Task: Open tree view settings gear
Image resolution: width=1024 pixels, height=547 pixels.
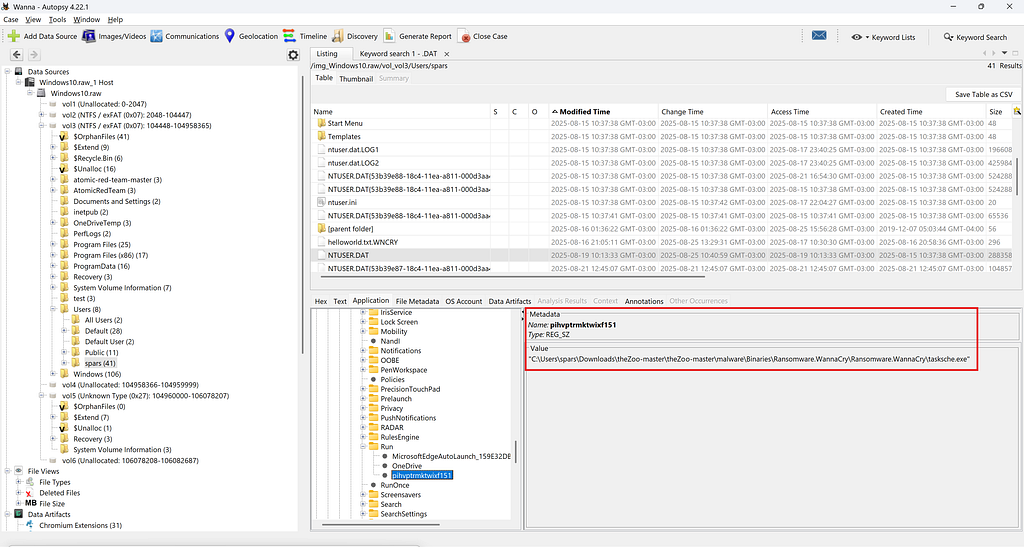Action: (x=293, y=55)
